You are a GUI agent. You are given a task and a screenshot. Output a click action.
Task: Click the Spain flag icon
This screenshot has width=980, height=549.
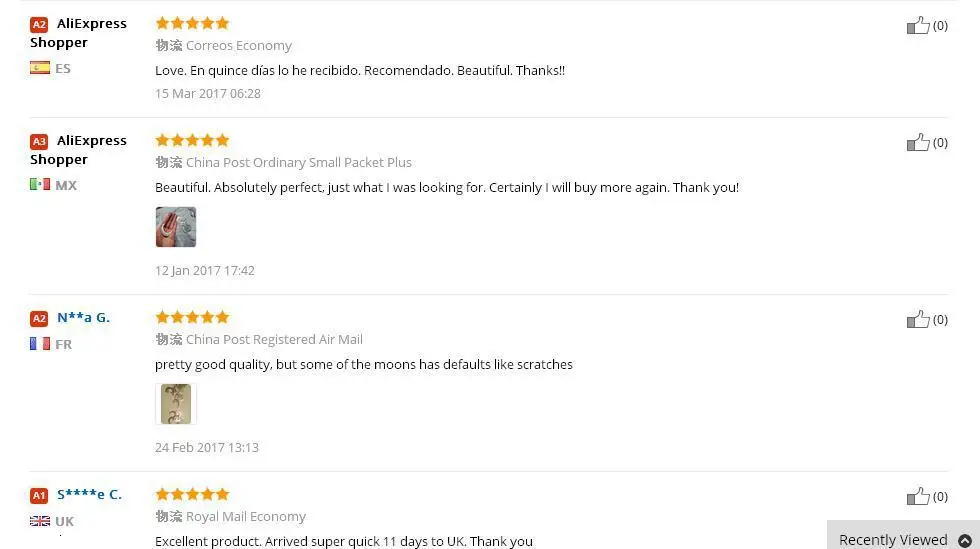[x=40, y=68]
